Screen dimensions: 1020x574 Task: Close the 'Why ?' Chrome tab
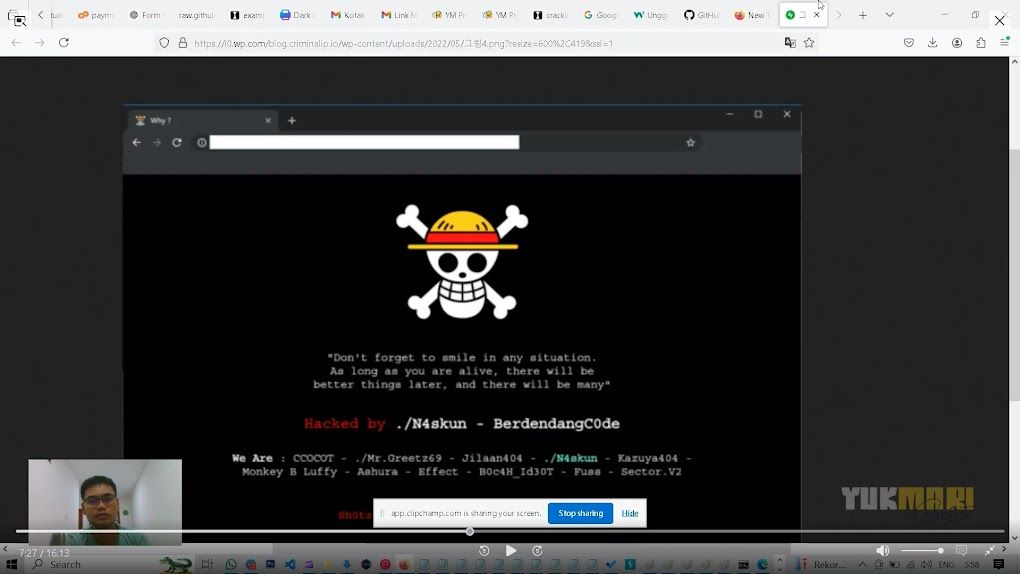[x=268, y=120]
